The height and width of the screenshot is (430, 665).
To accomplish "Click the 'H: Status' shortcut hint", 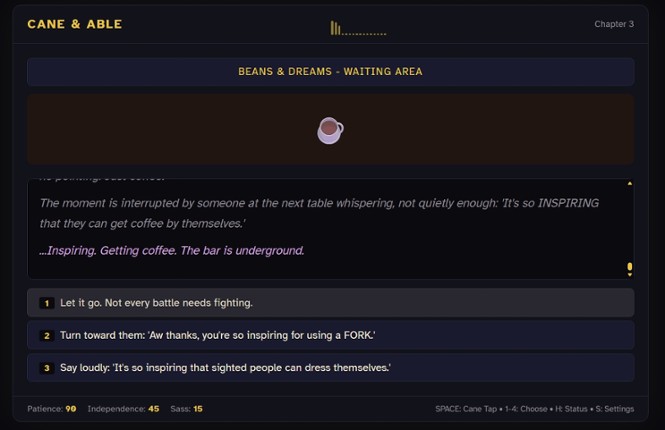I will pyautogui.click(x=571, y=409).
